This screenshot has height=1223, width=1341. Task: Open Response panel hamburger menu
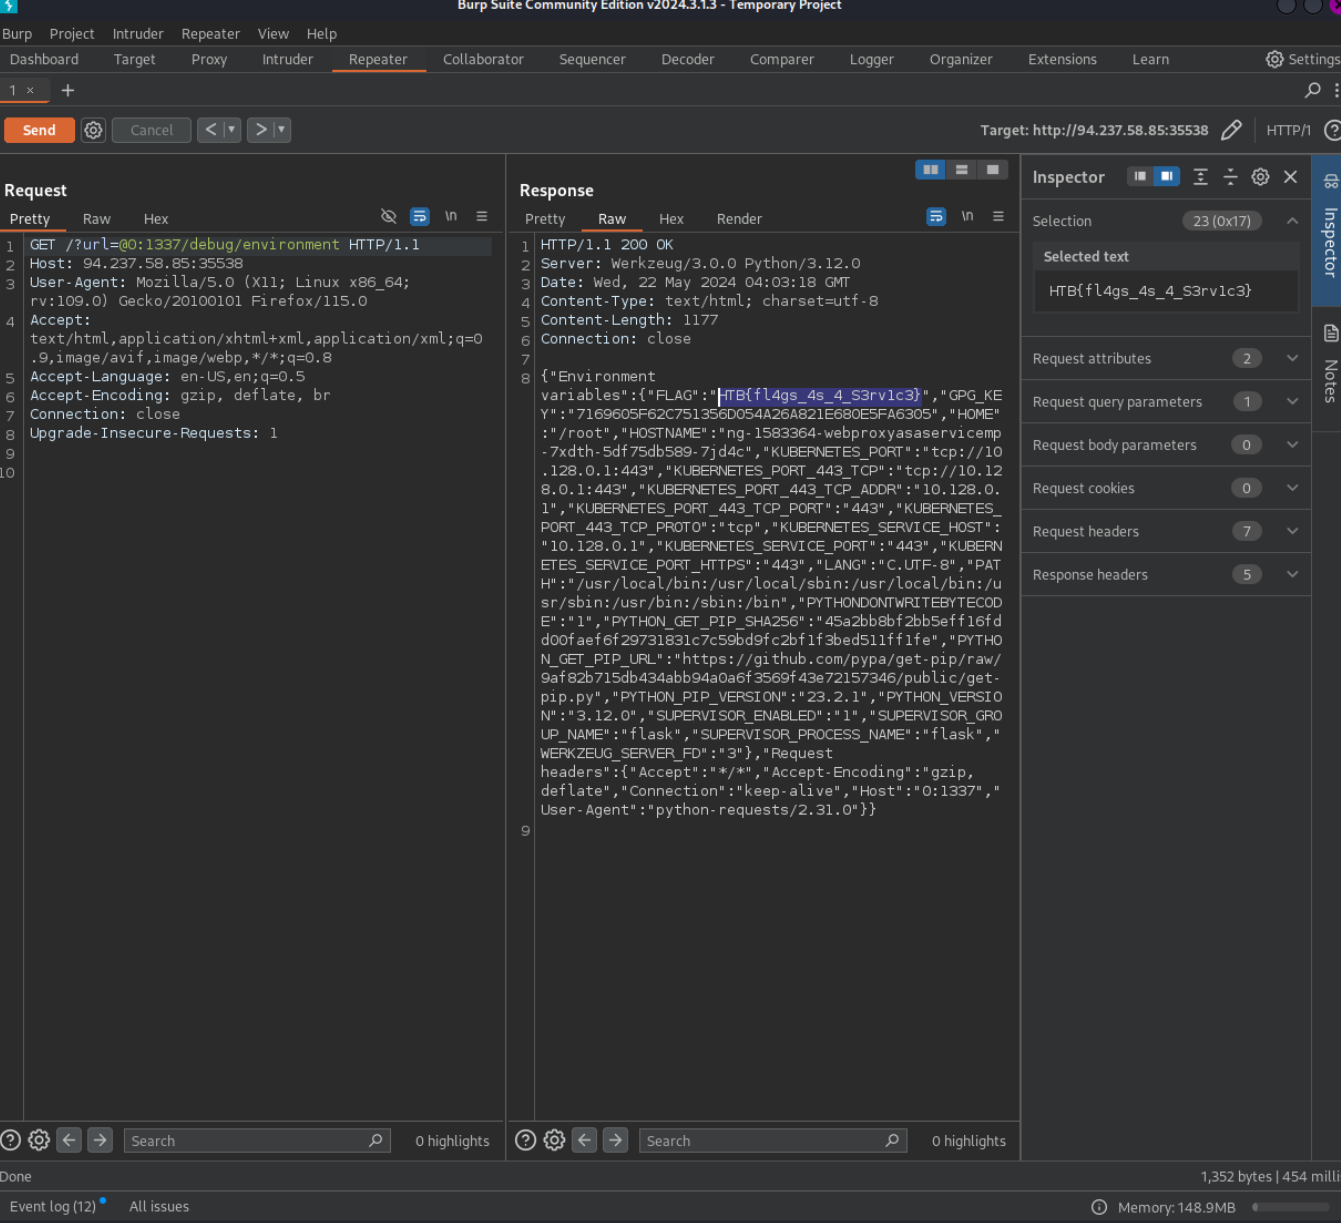[x=998, y=216]
